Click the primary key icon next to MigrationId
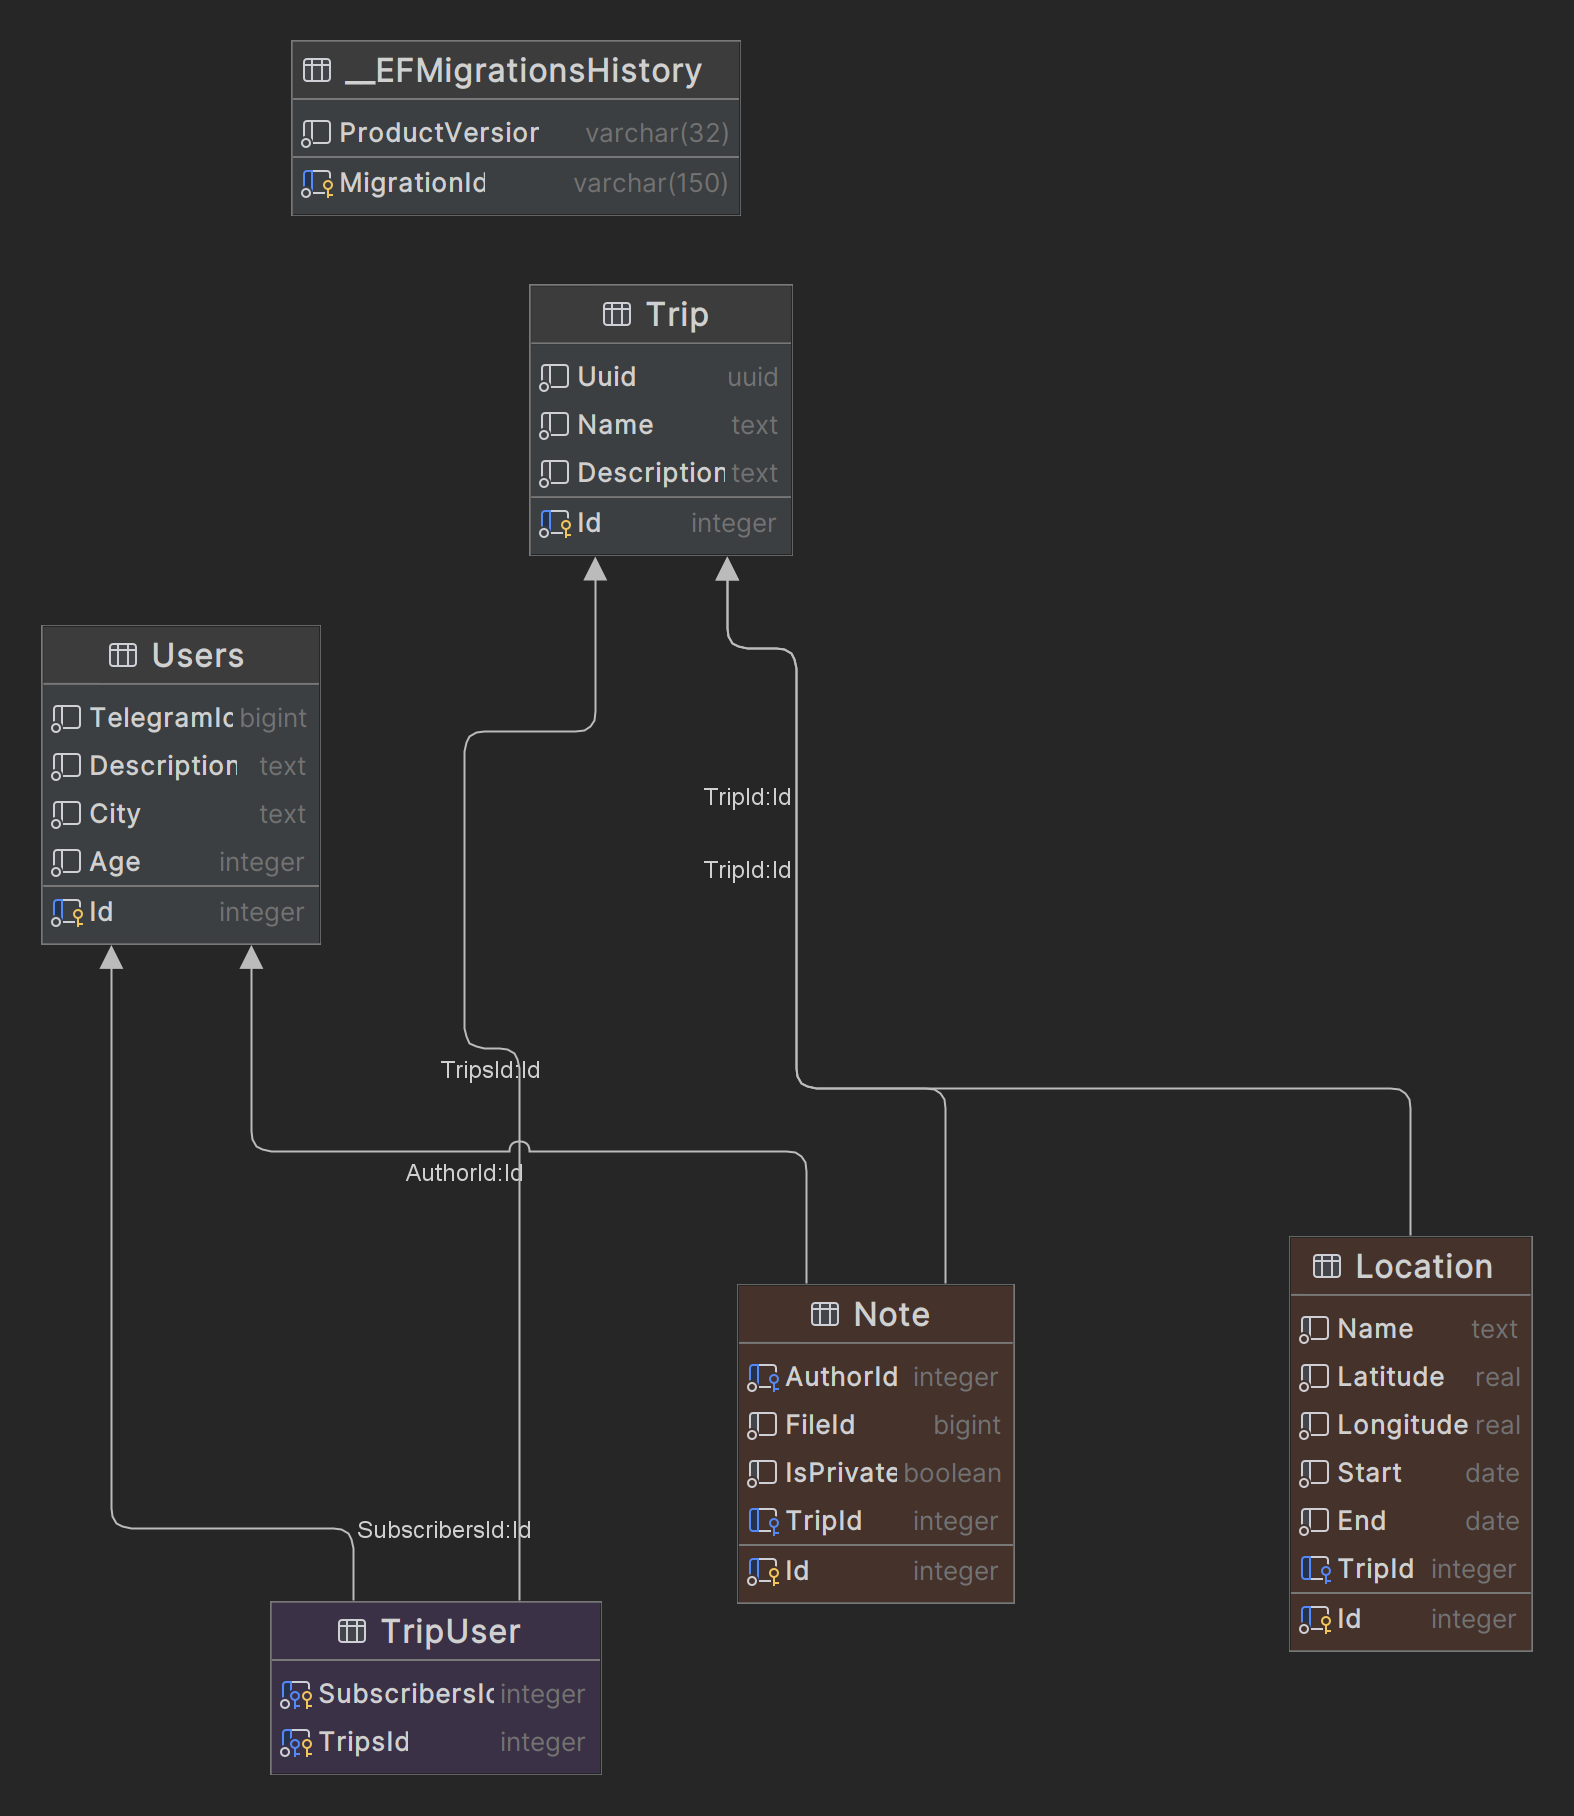 pos(317,183)
